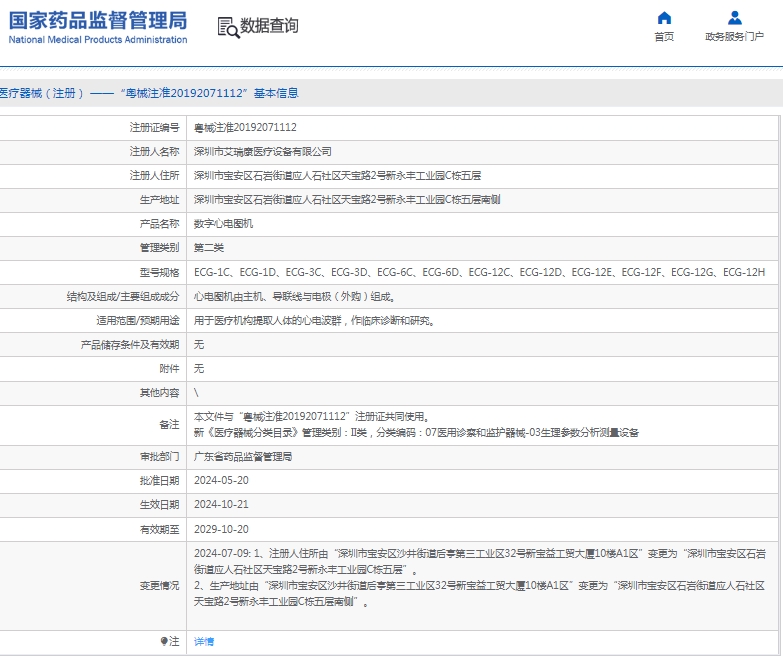The width and height of the screenshot is (783, 660).
Task: Click the 注册证编号 row label
Action: [x=154, y=128]
